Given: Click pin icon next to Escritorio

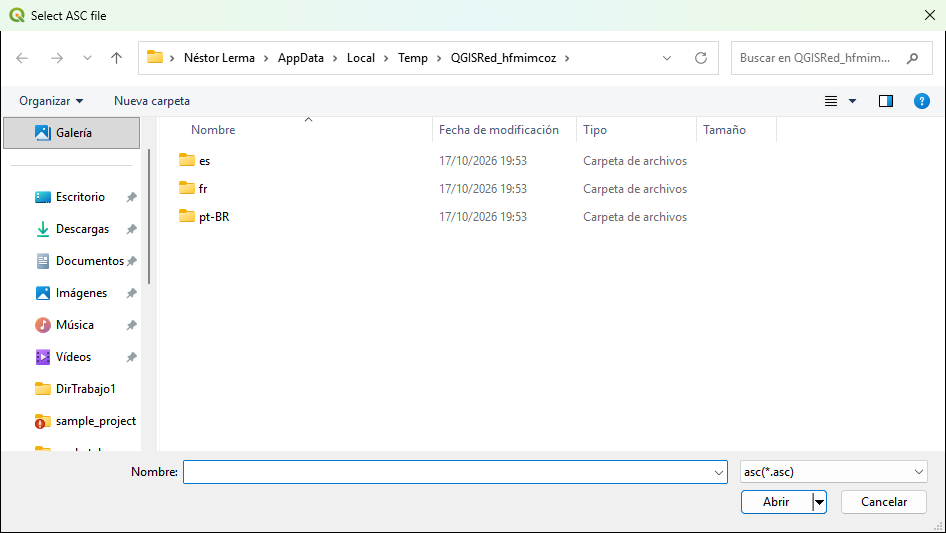Looking at the screenshot, I should click(132, 197).
